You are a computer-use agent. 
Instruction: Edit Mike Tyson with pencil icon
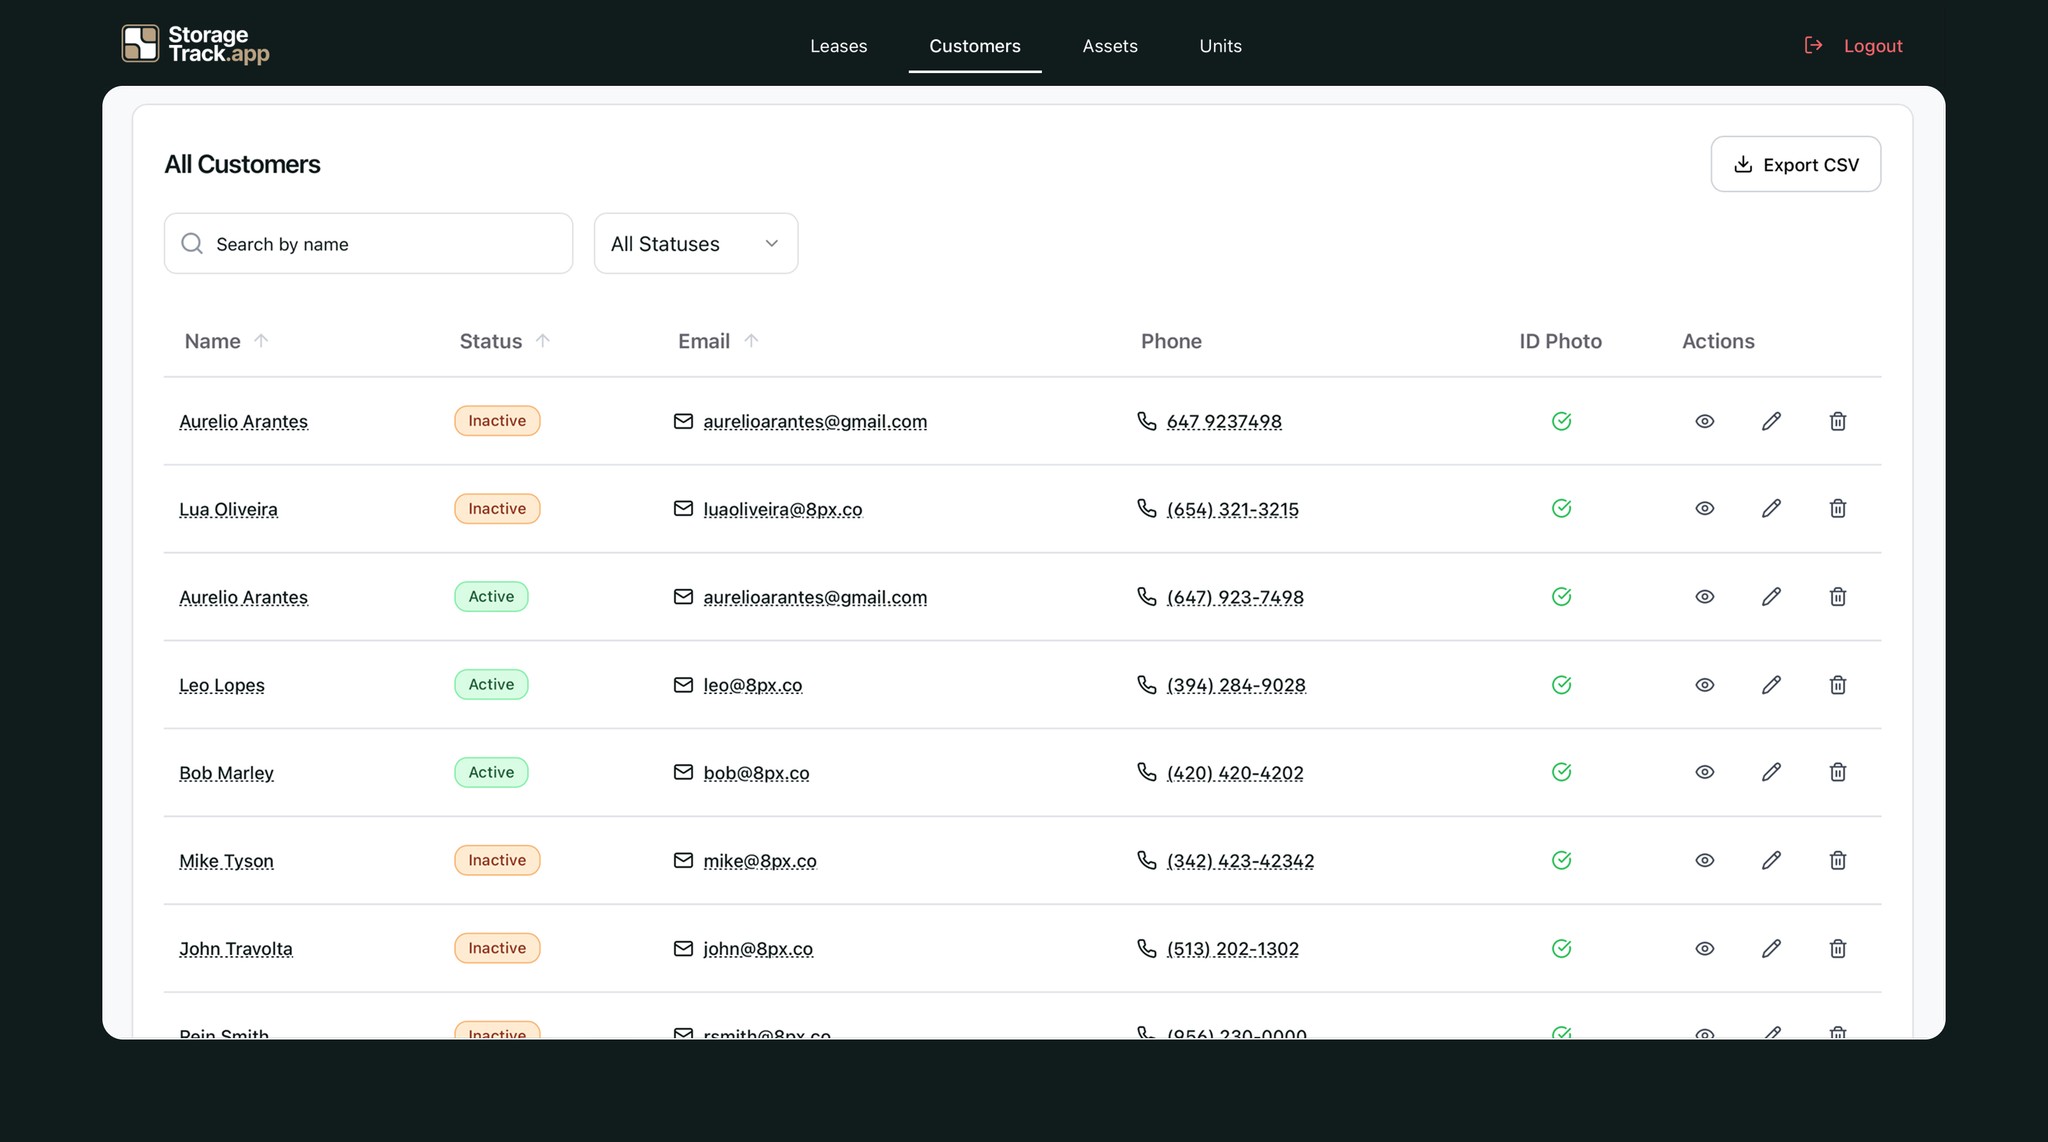click(x=1771, y=860)
